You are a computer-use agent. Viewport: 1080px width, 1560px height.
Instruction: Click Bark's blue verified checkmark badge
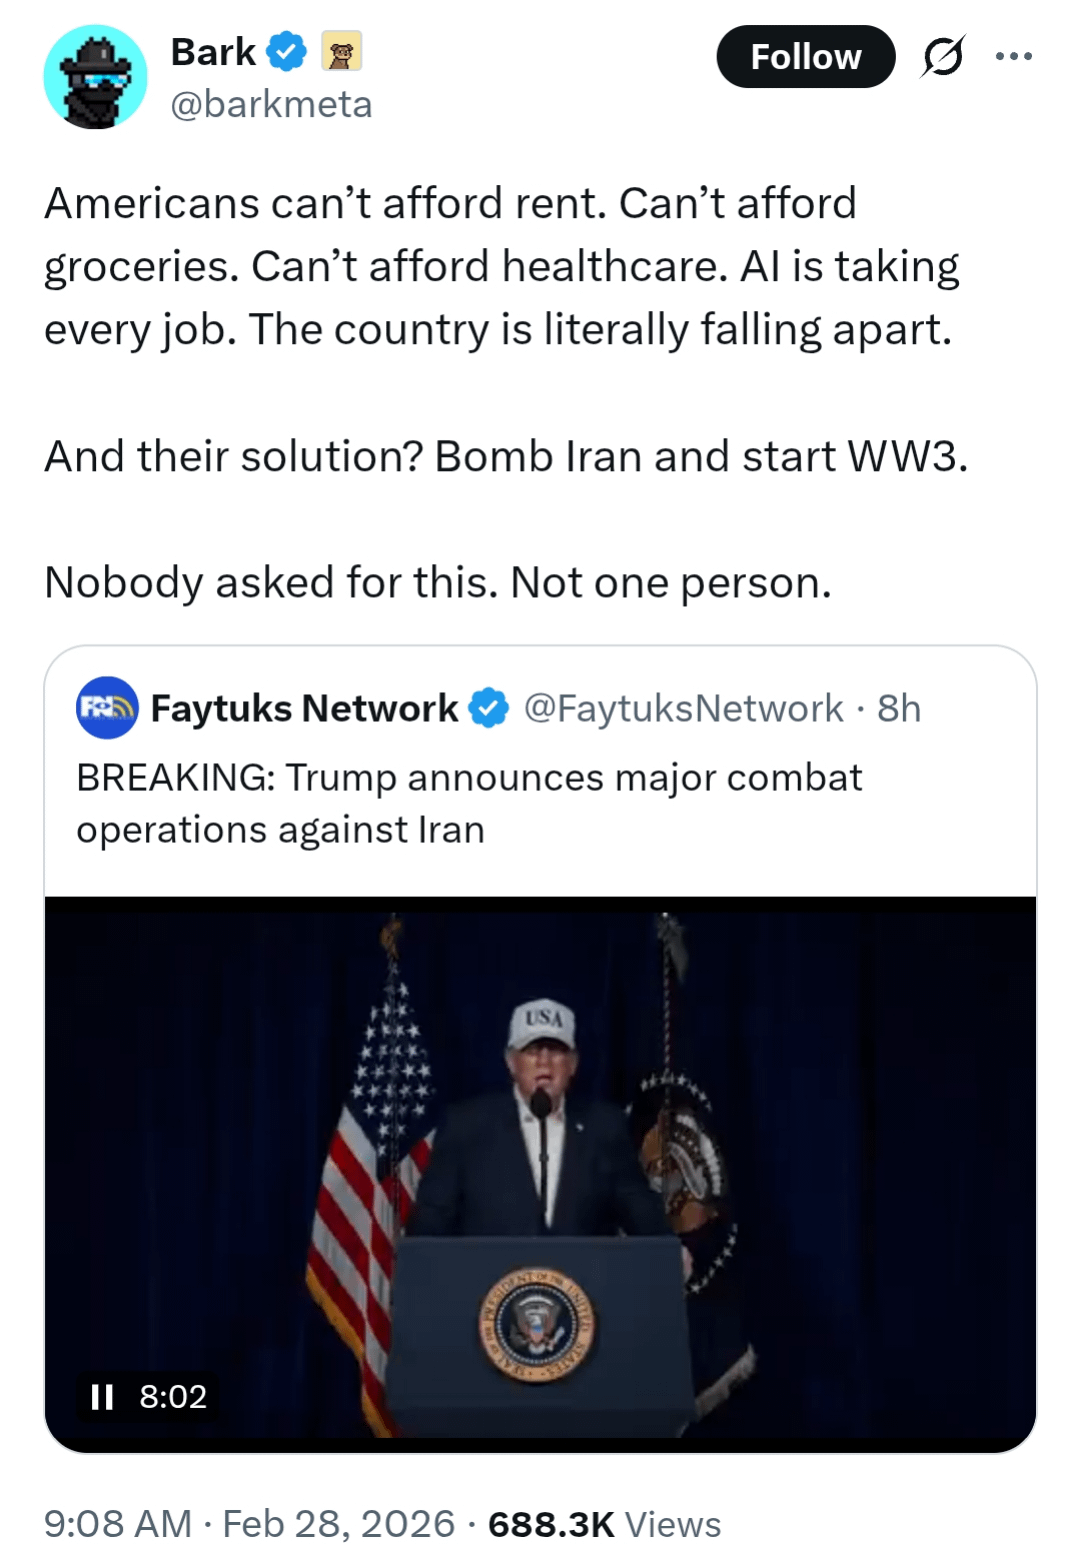pyautogui.click(x=287, y=52)
